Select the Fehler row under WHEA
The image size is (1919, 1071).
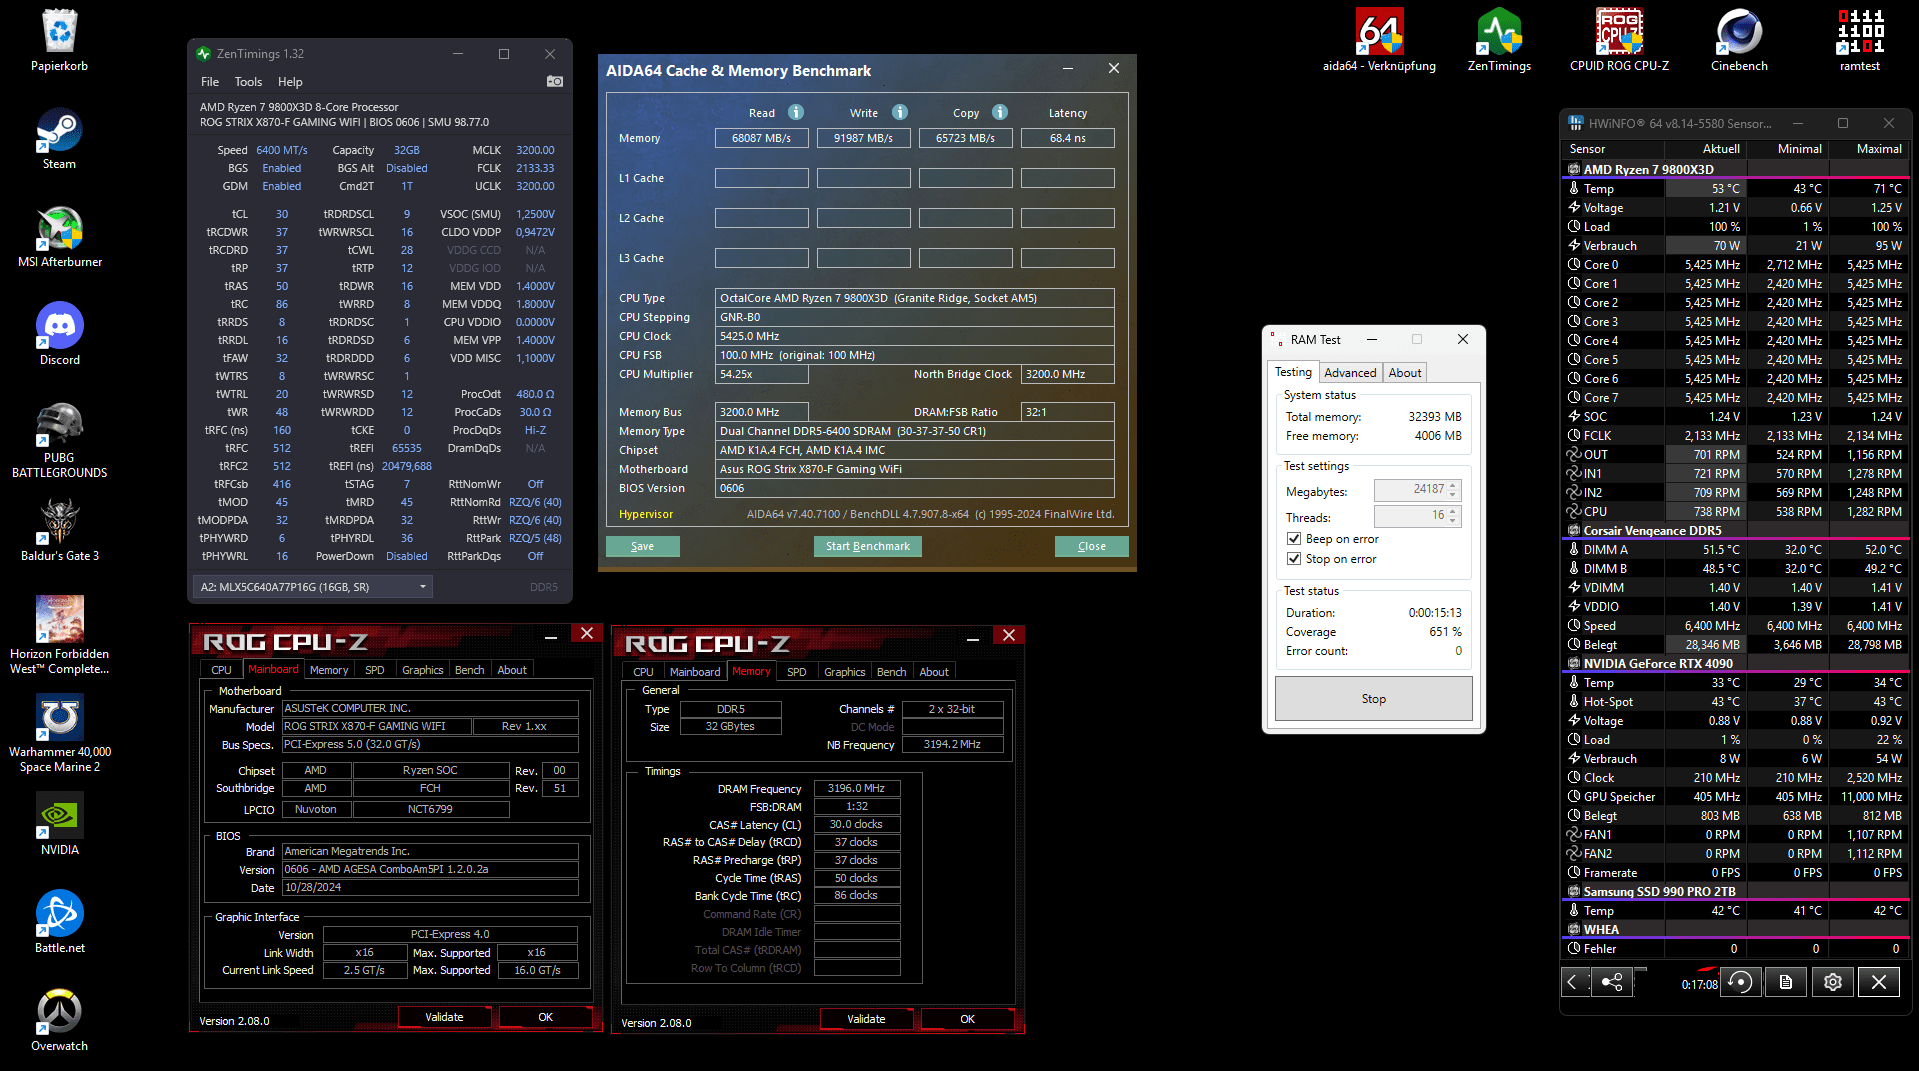point(1736,948)
